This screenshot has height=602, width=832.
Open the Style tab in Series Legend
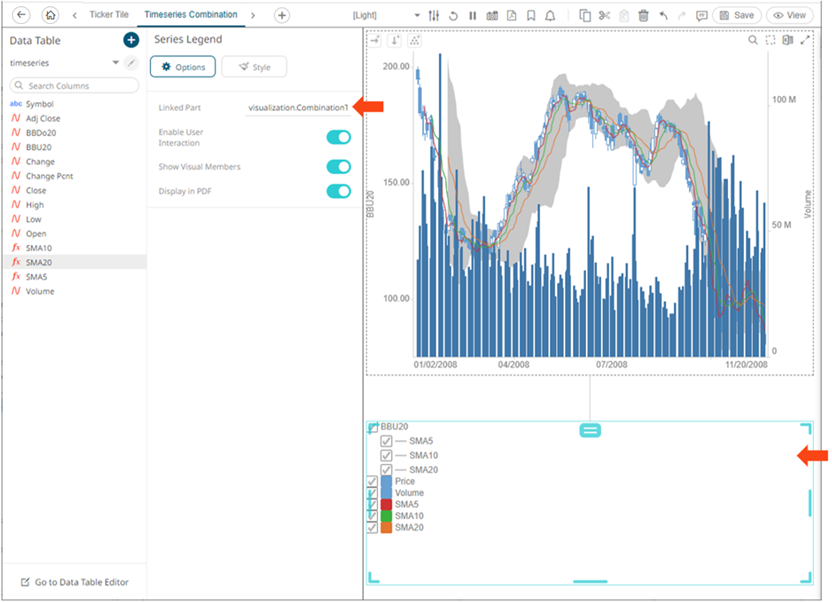point(254,67)
